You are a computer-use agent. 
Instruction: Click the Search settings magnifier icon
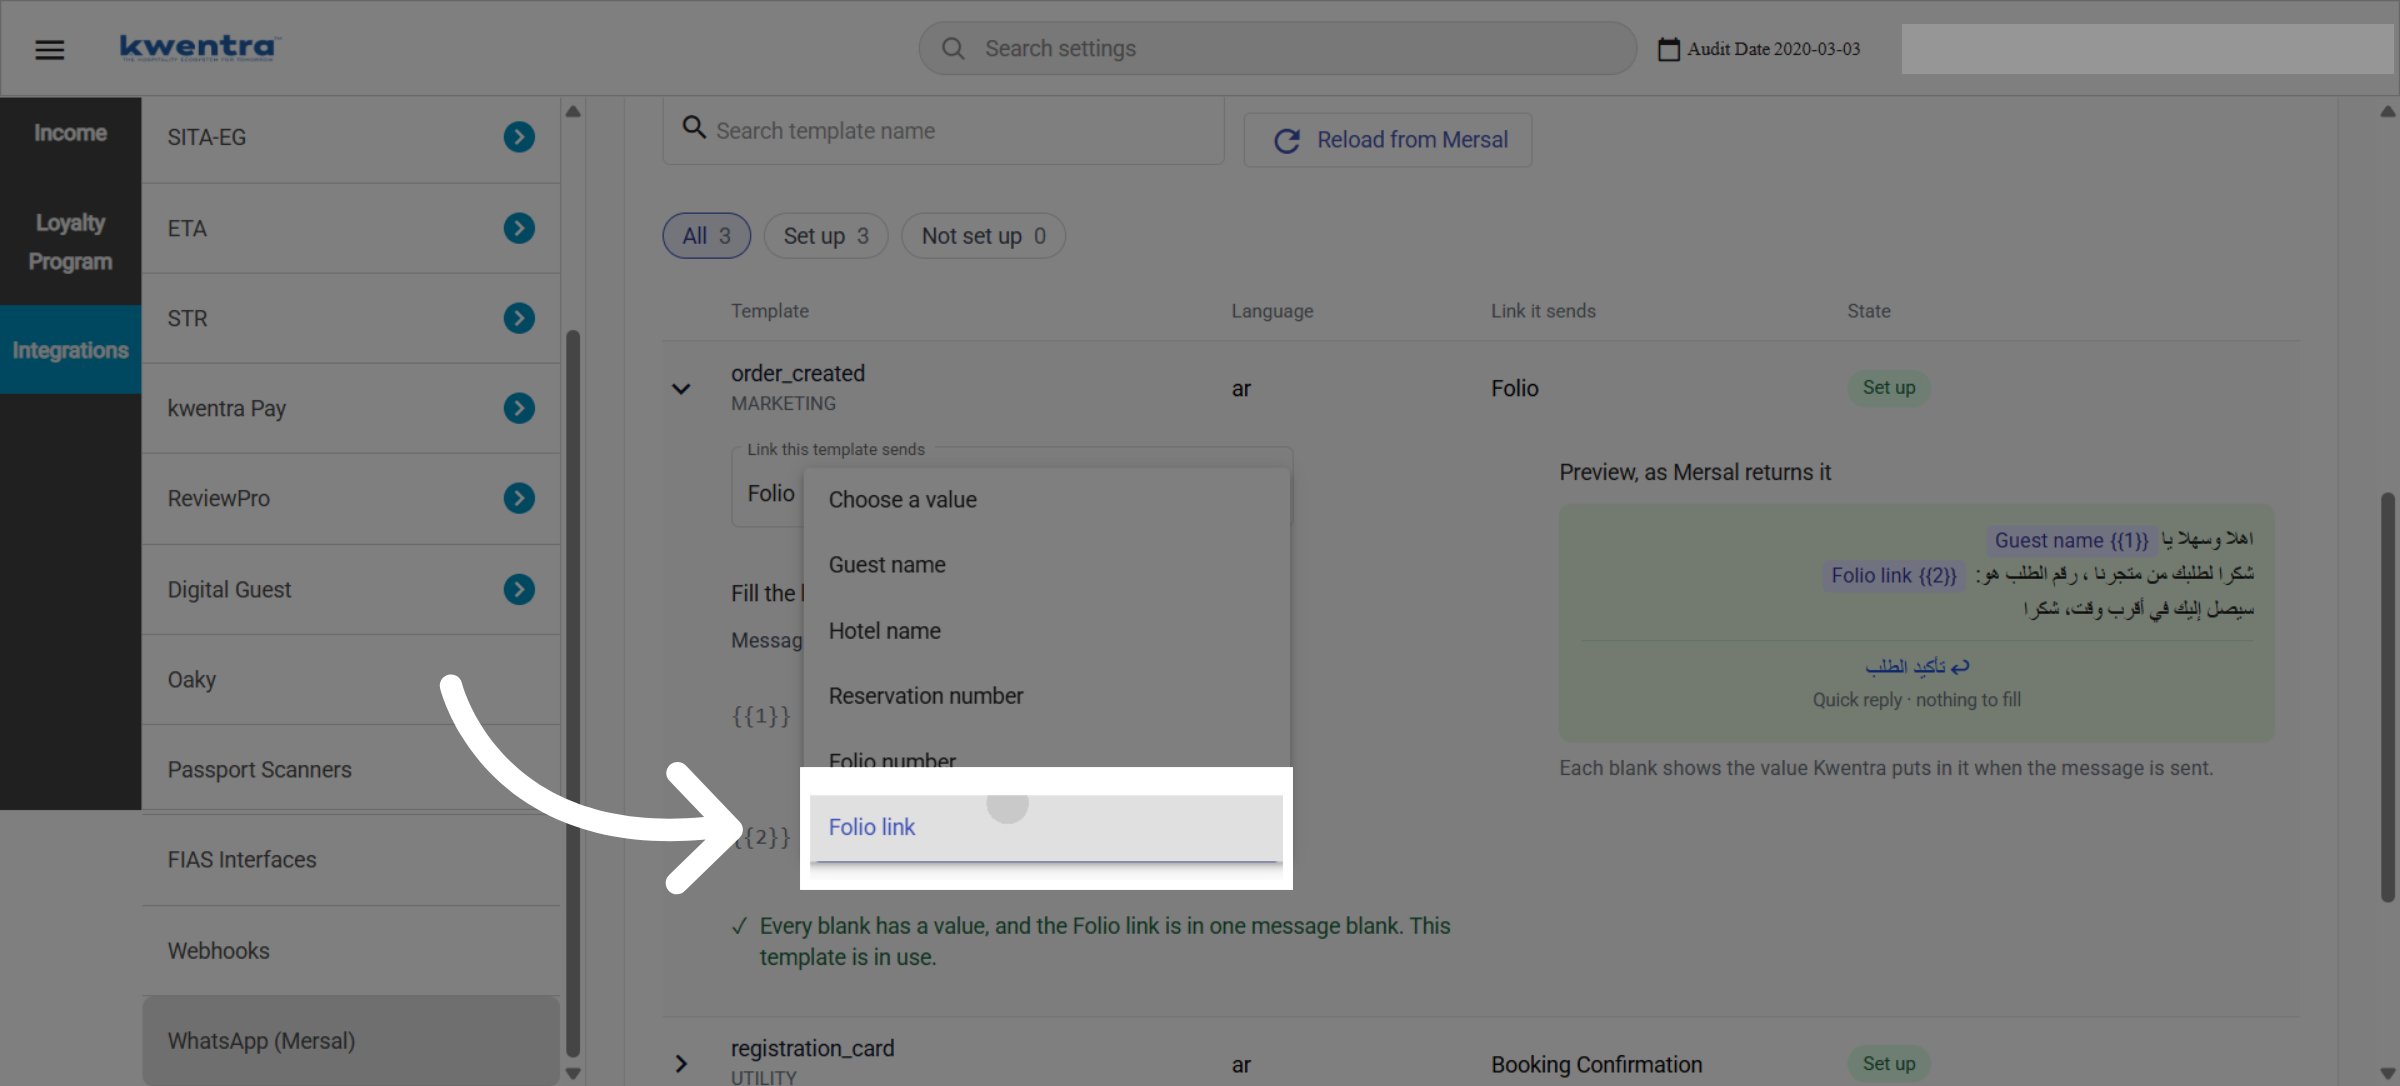[953, 48]
